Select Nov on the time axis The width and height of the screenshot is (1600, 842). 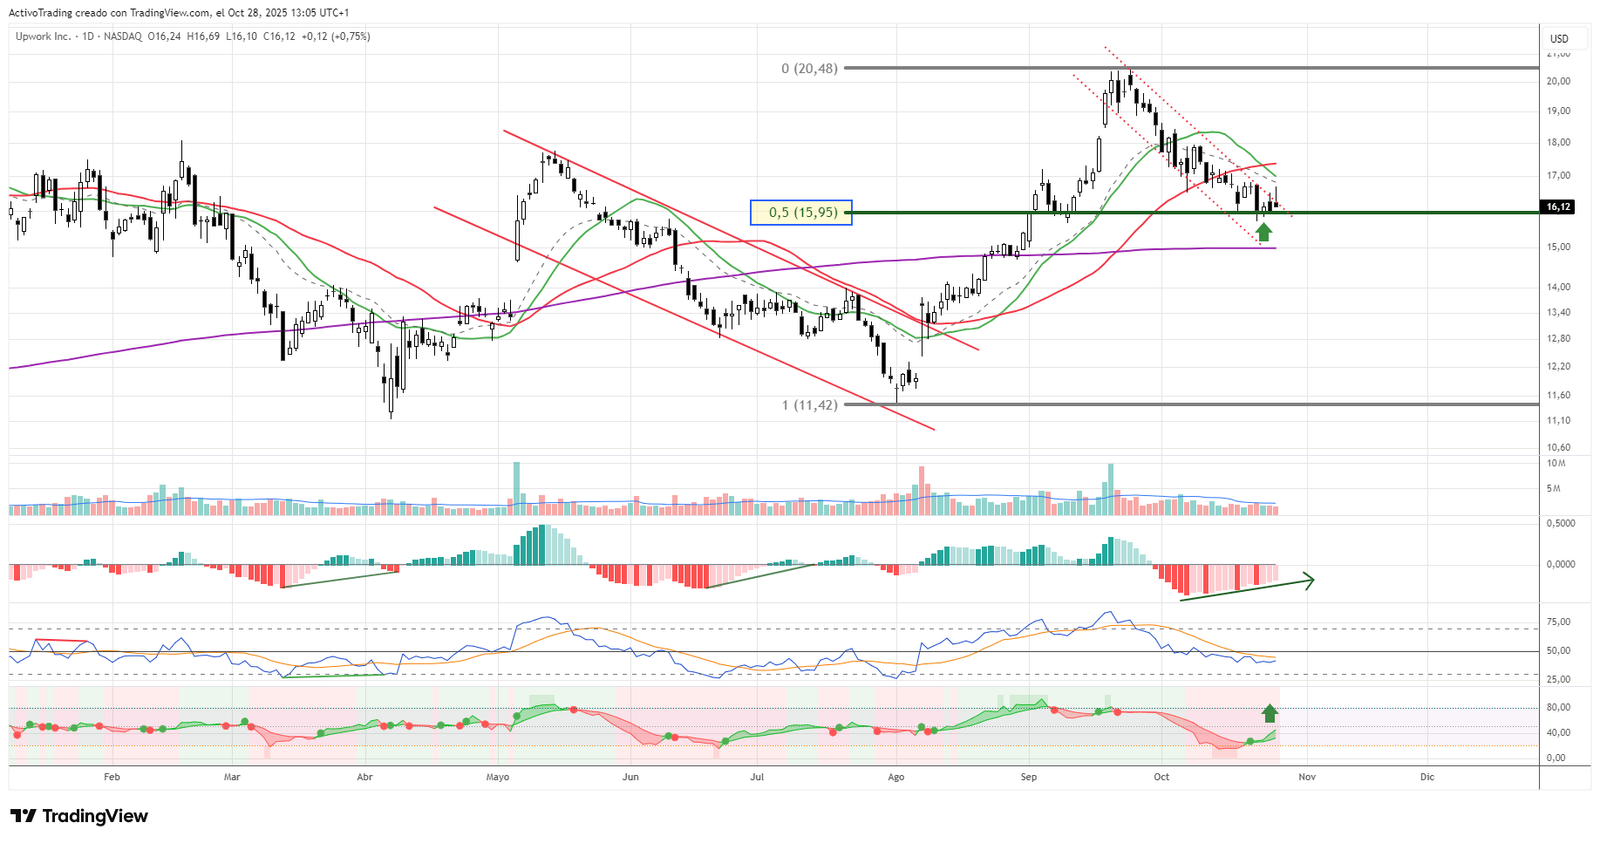pos(1307,777)
